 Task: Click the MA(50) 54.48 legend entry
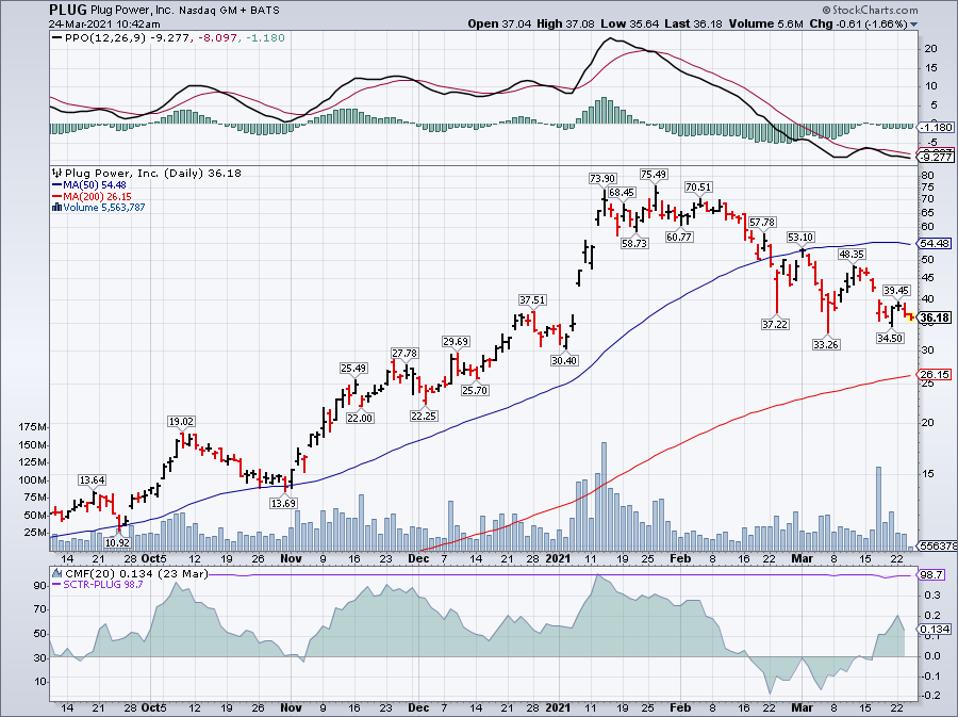coord(89,185)
